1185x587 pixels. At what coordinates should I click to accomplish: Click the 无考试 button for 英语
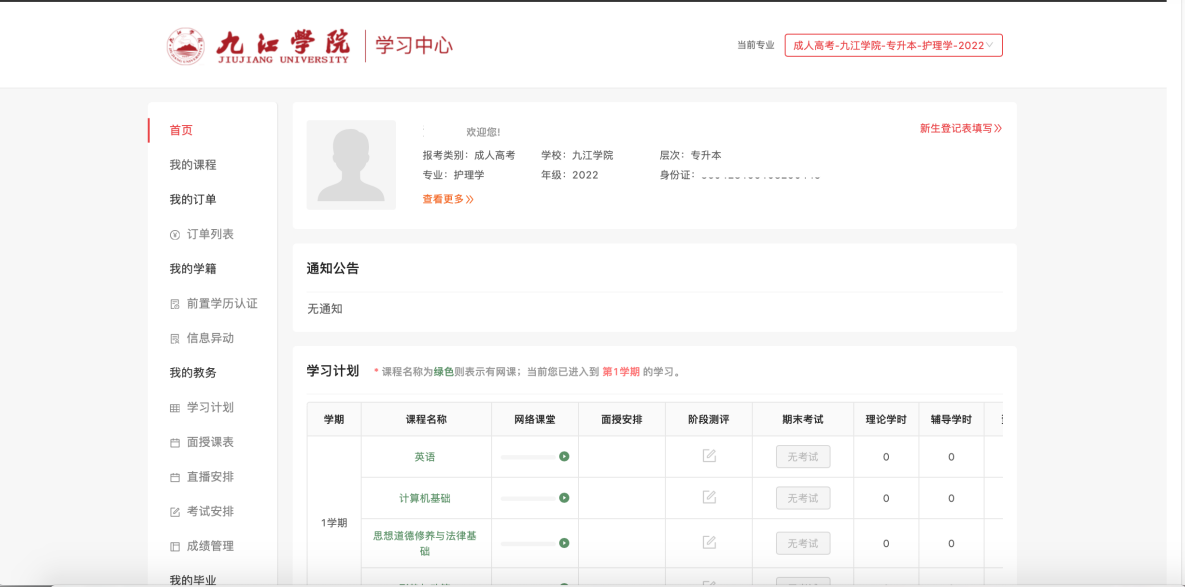pos(802,457)
